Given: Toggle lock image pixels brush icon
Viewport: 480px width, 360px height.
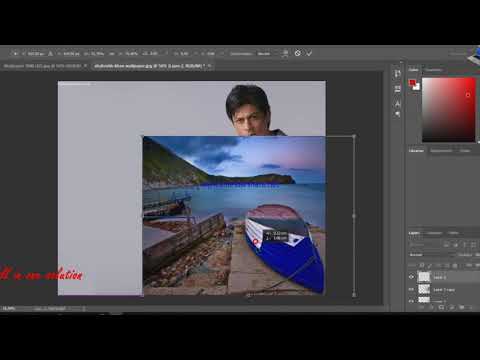Looking at the screenshot, I should pyautogui.click(x=430, y=266).
